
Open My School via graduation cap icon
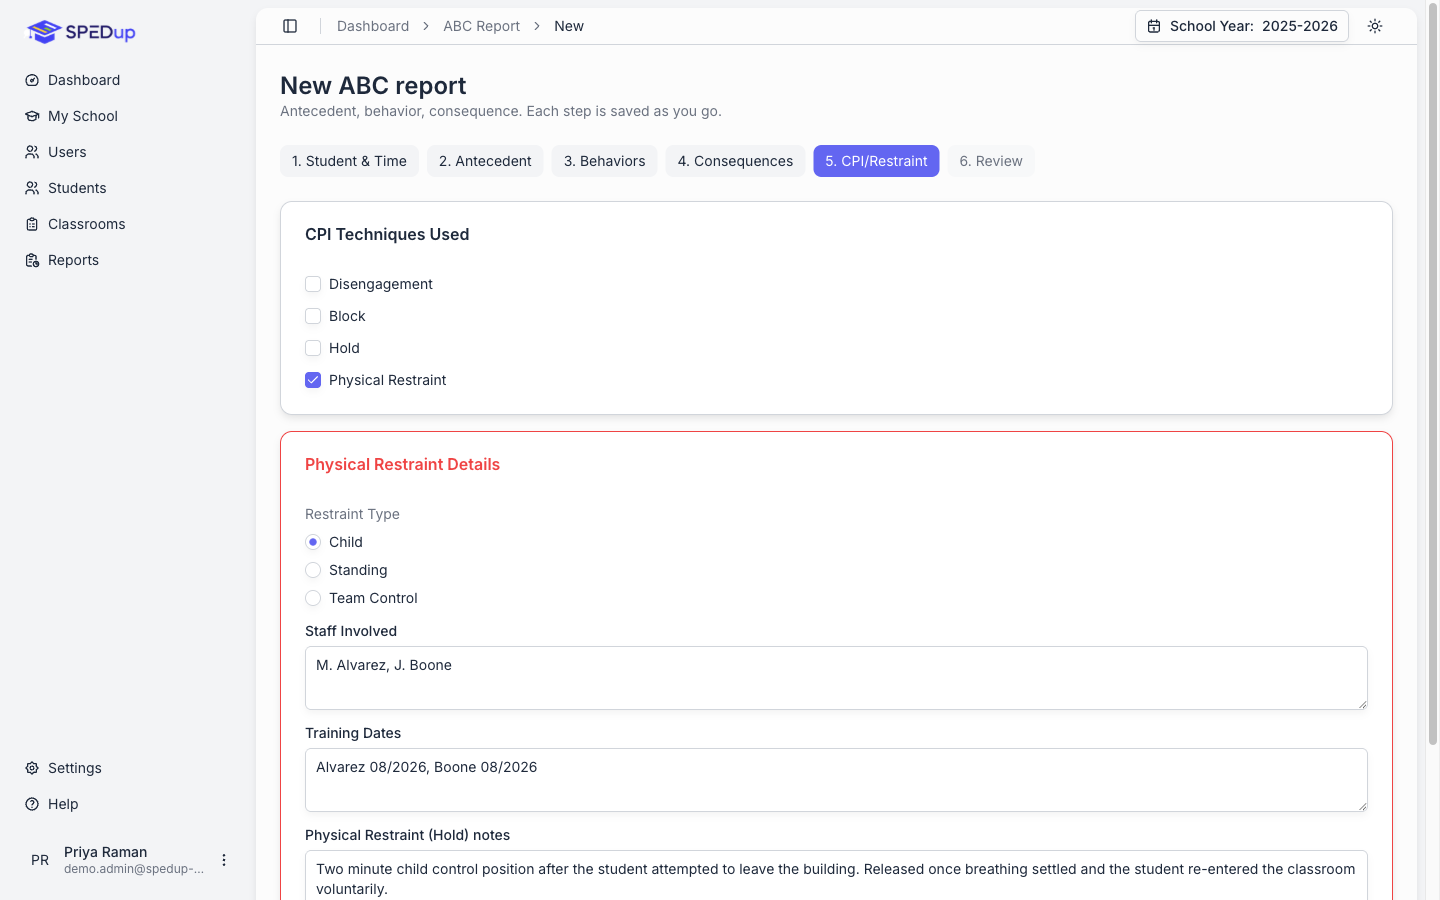pyautogui.click(x=32, y=116)
